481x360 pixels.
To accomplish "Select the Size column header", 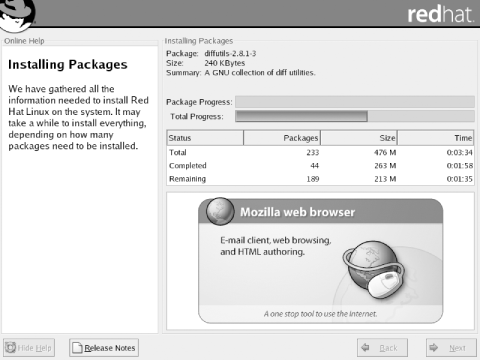I will point(359,138).
